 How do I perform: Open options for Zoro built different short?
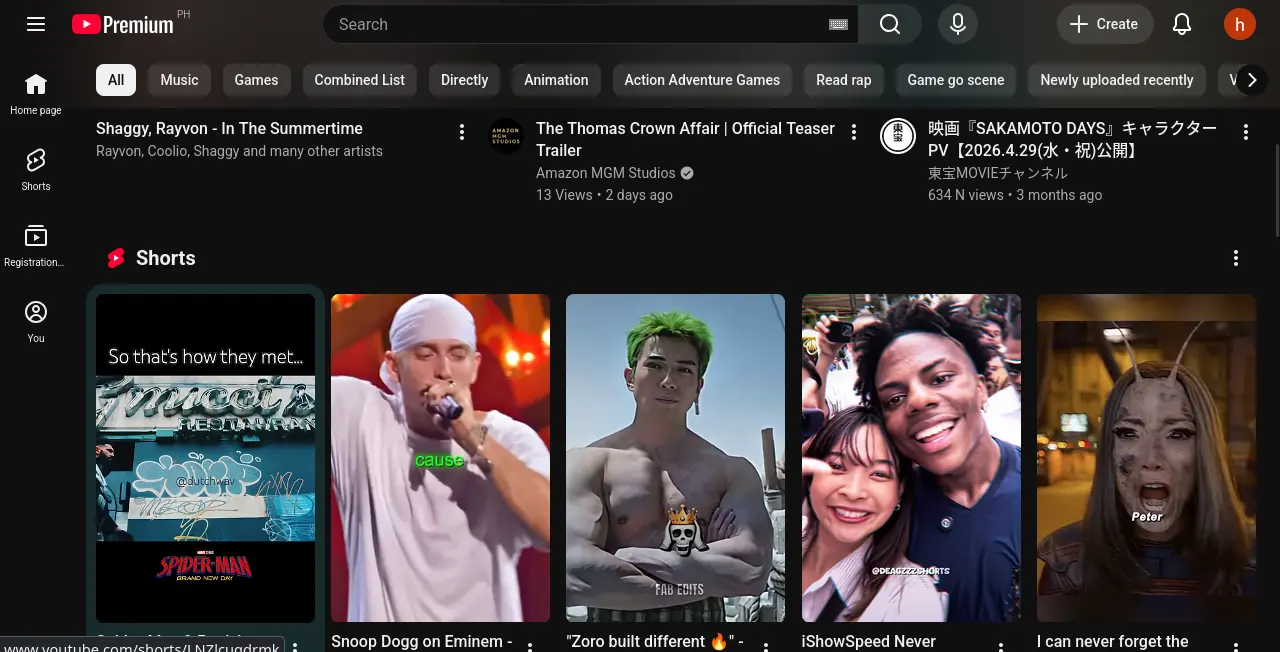[766, 647]
